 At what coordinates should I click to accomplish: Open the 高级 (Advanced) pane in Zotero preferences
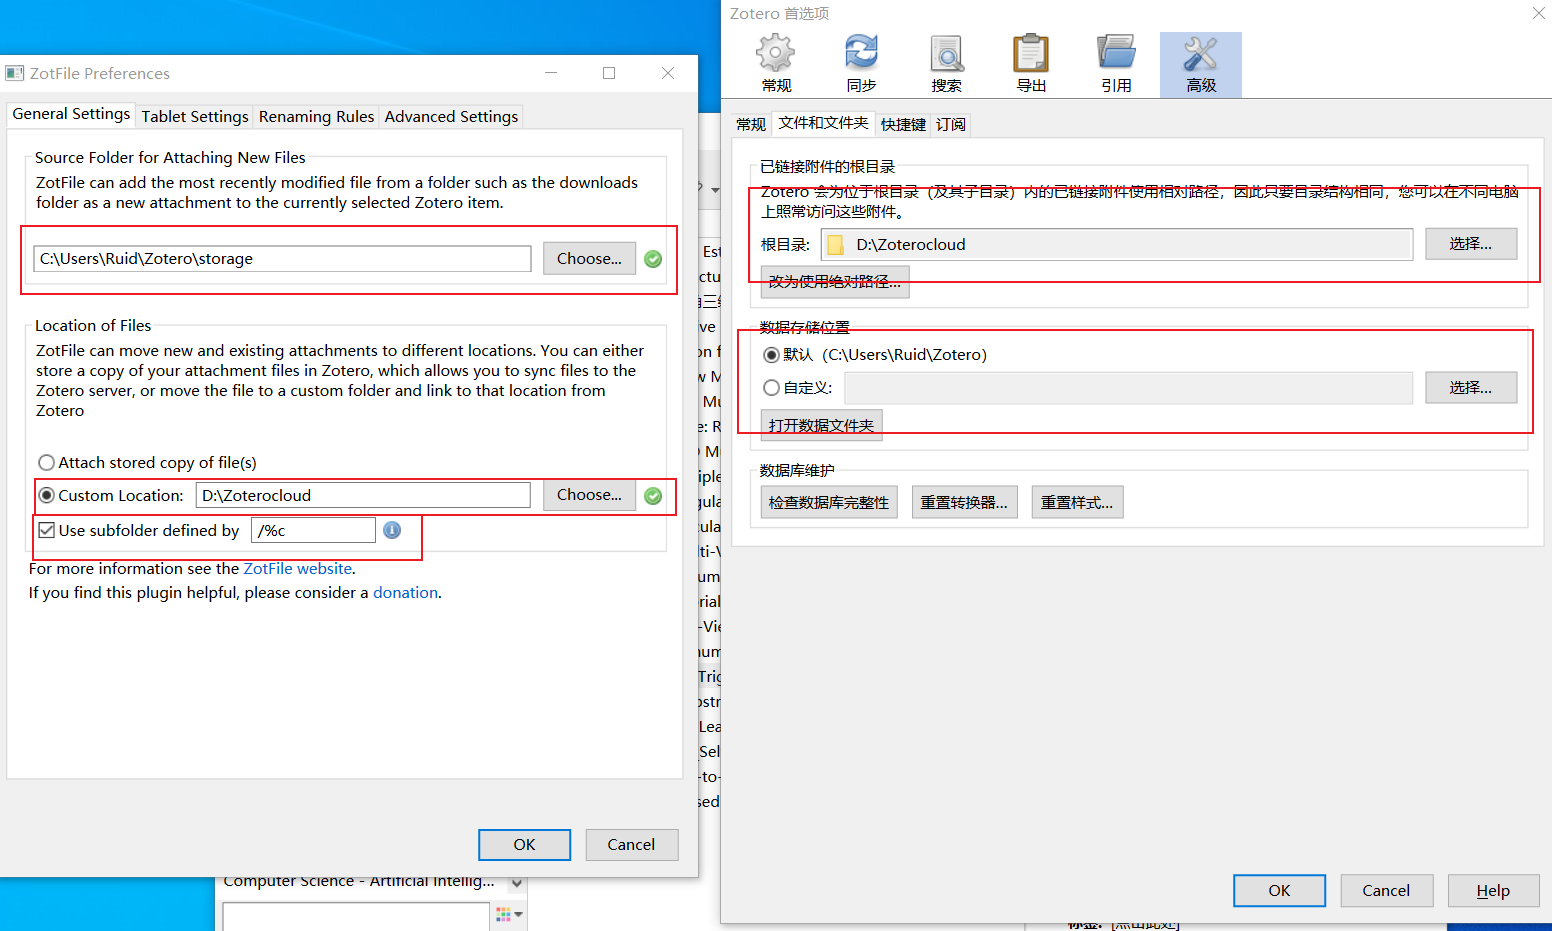tap(1201, 65)
